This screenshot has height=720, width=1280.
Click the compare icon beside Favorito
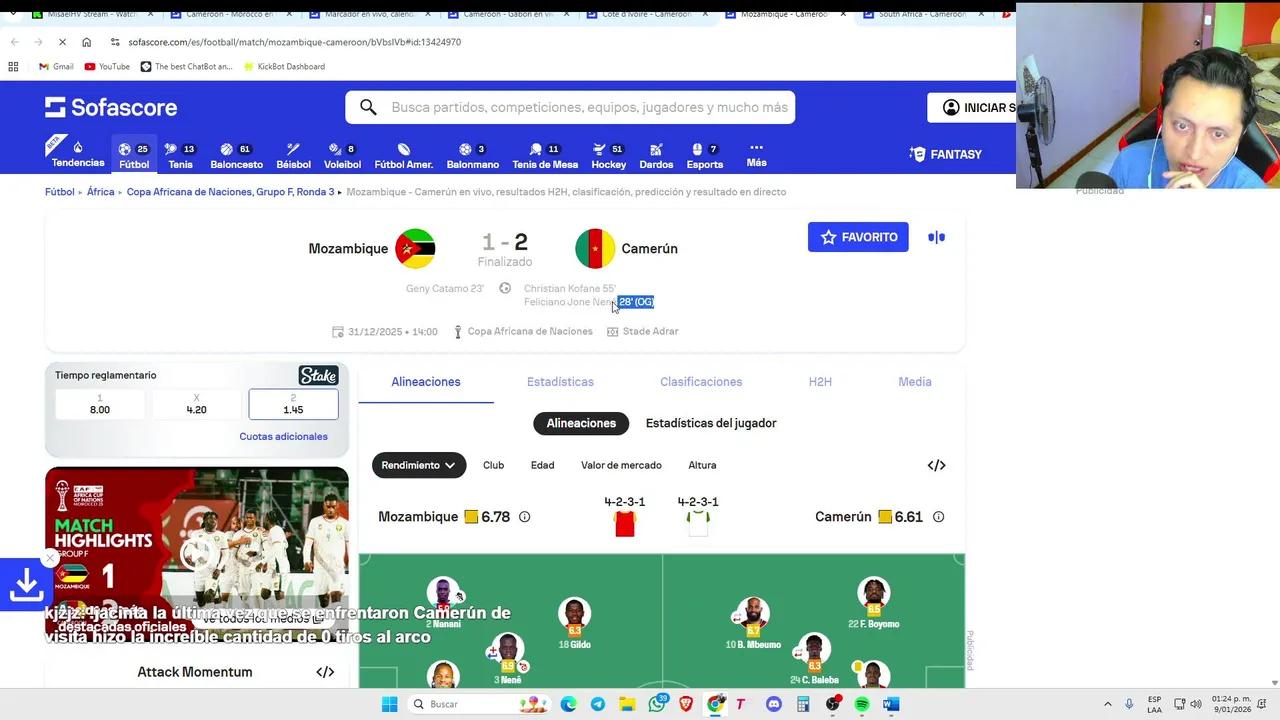tap(936, 237)
